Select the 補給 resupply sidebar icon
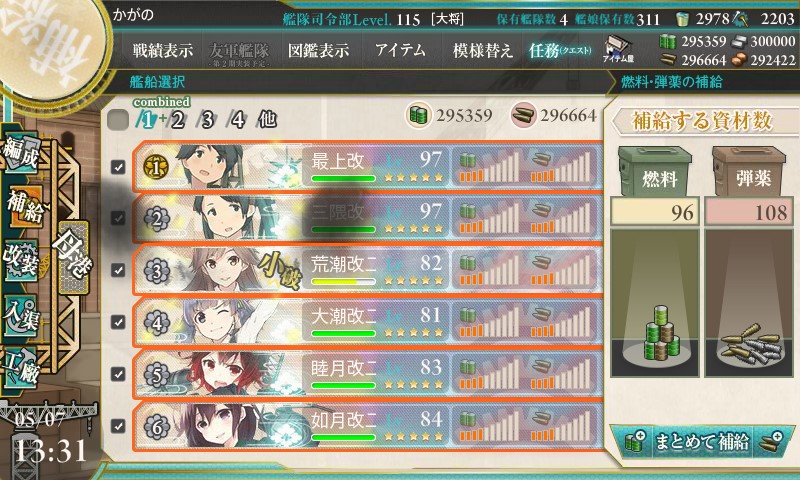Image resolution: width=800 pixels, height=480 pixels. pos(23,207)
